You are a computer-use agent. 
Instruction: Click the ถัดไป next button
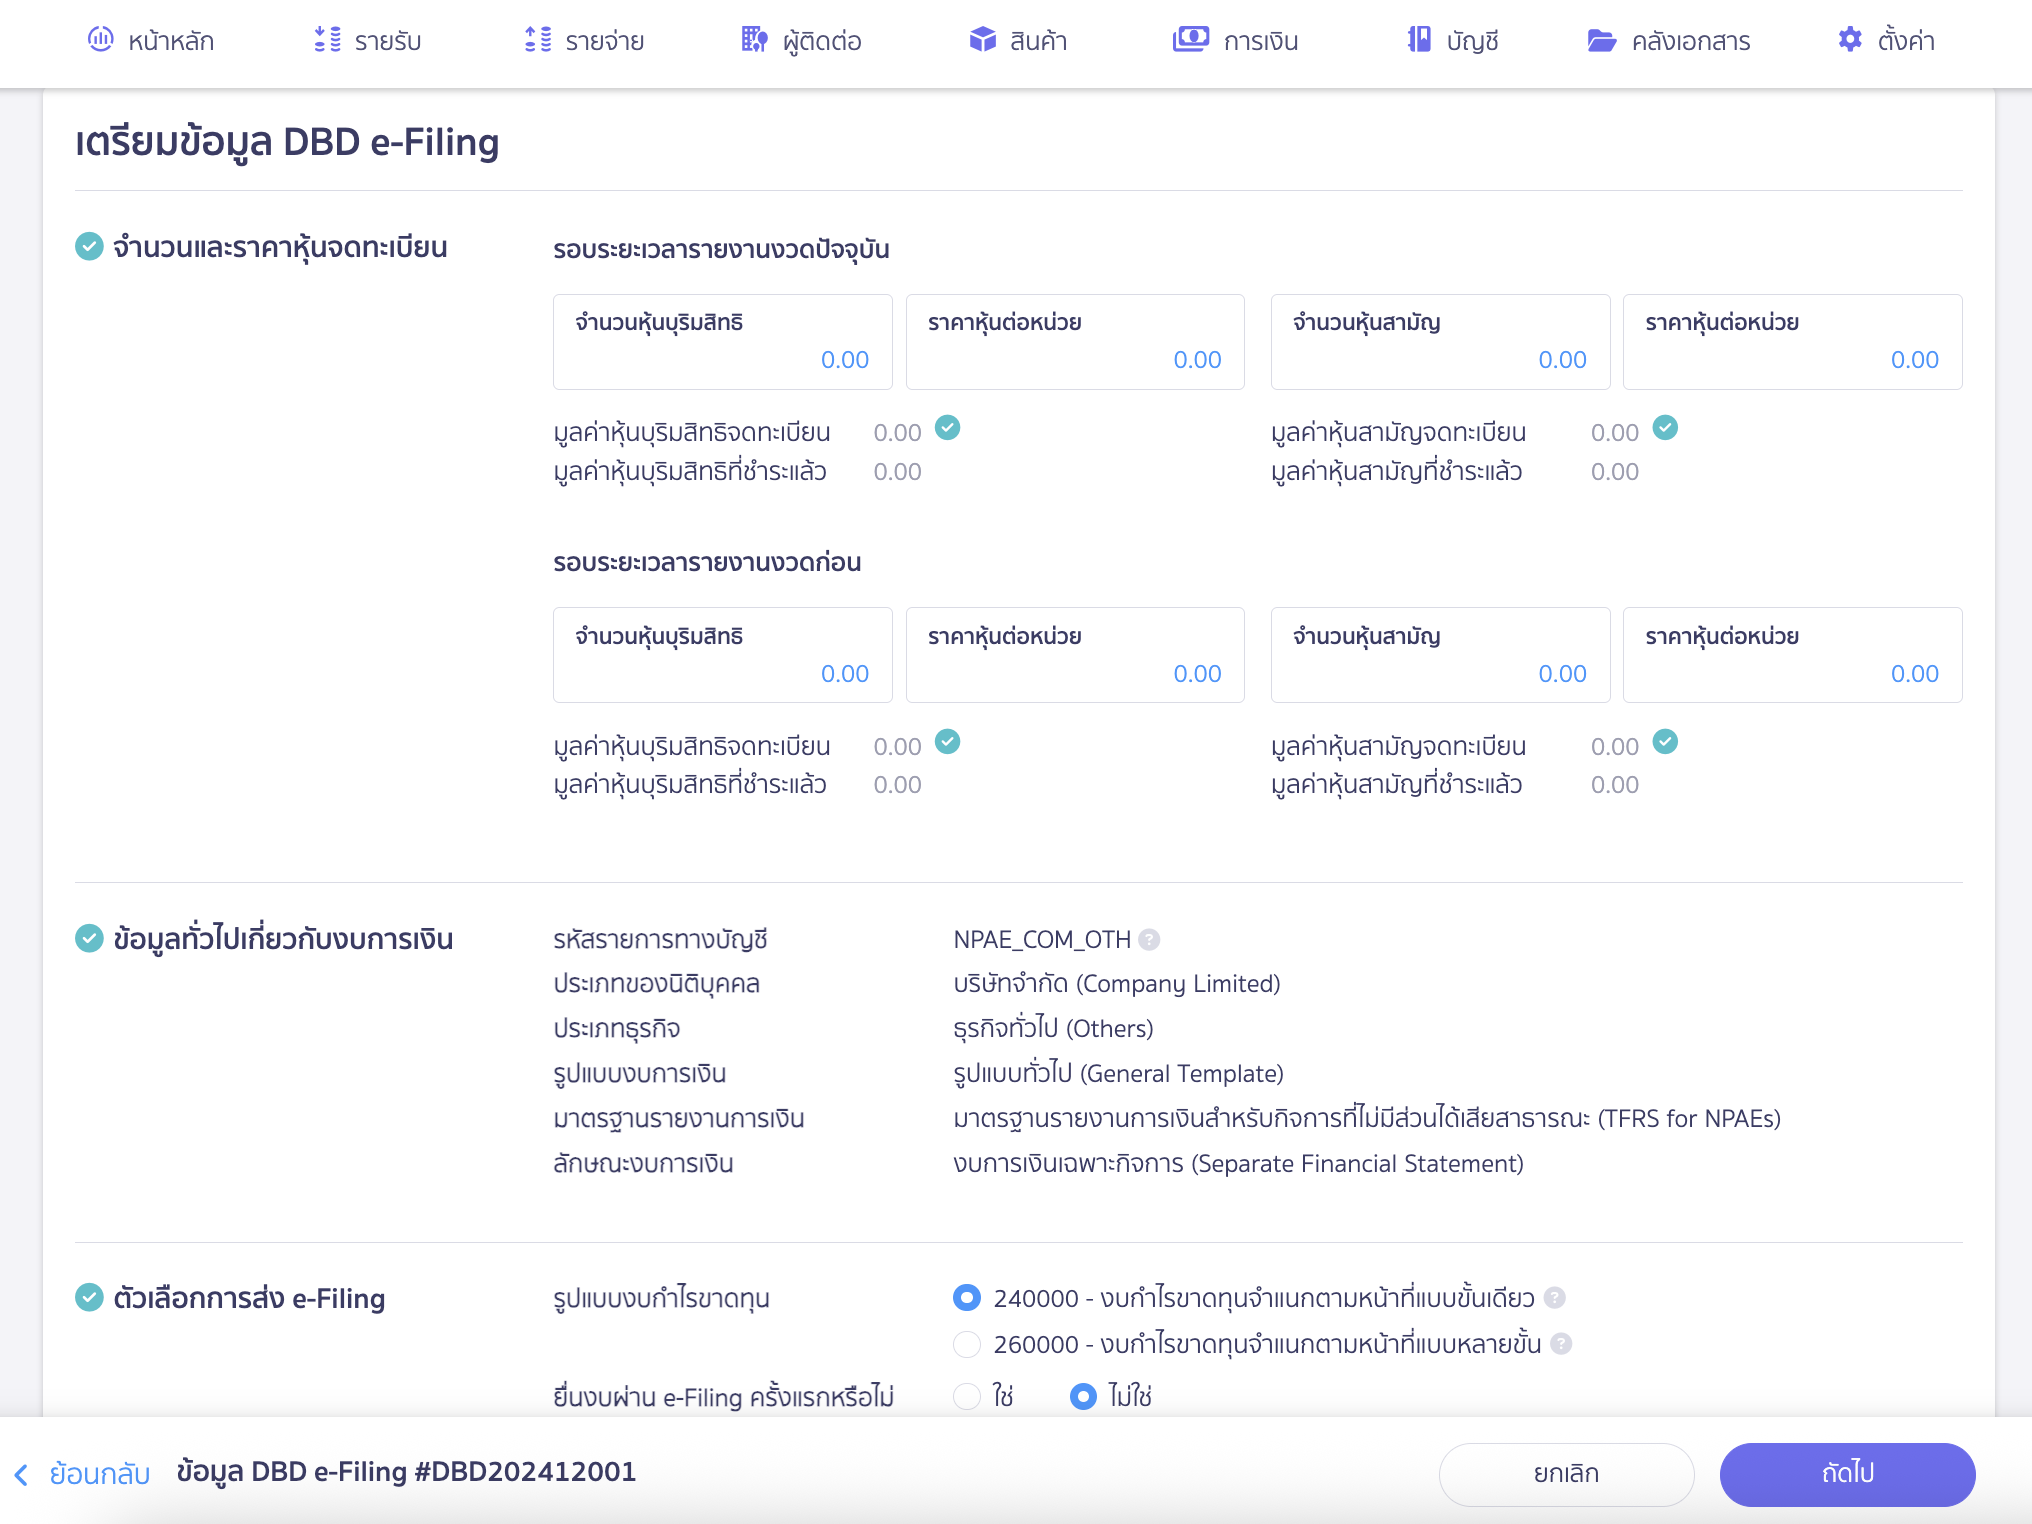1847,1474
